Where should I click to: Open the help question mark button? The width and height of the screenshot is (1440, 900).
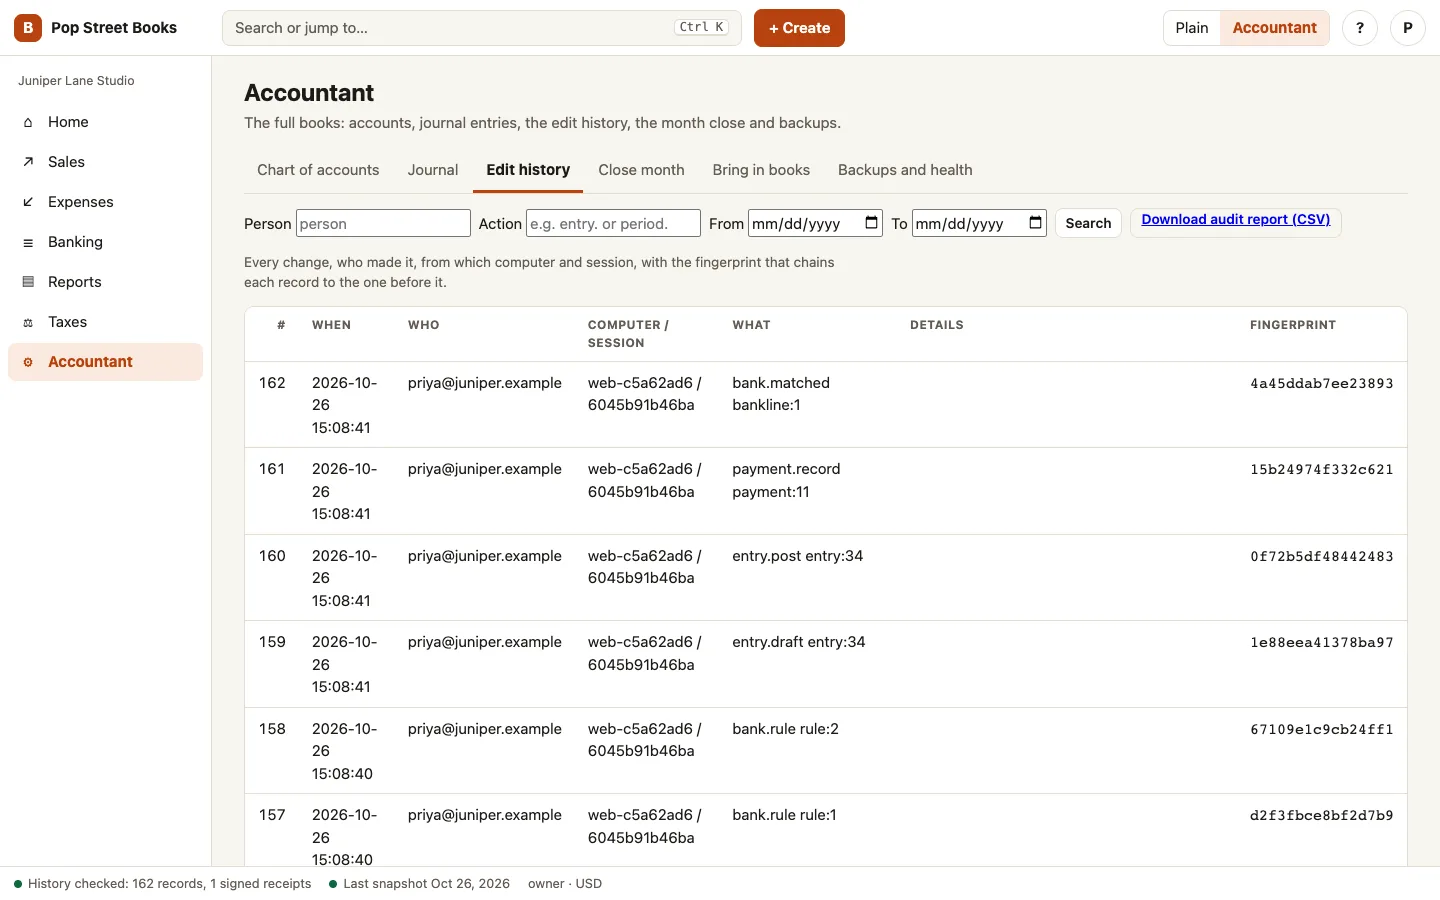point(1360,28)
